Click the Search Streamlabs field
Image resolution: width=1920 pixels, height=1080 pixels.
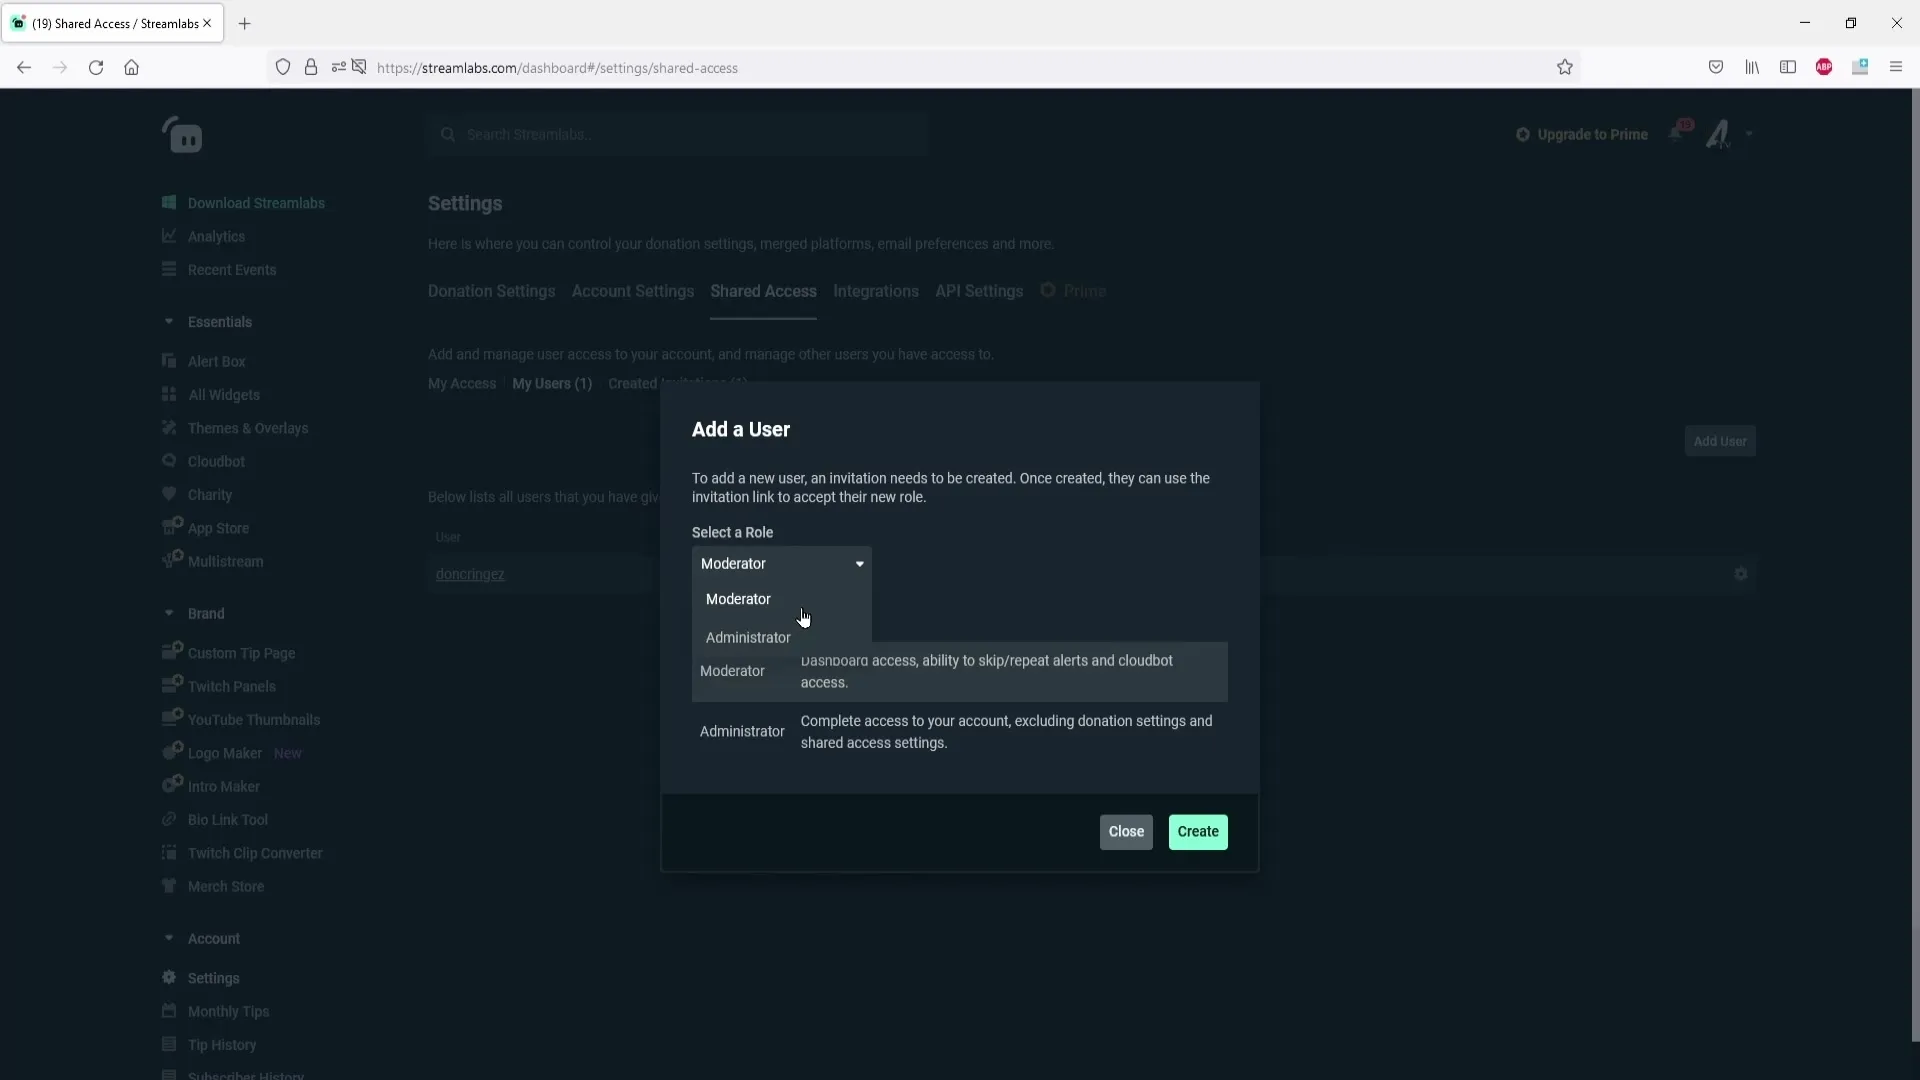pyautogui.click(x=678, y=134)
